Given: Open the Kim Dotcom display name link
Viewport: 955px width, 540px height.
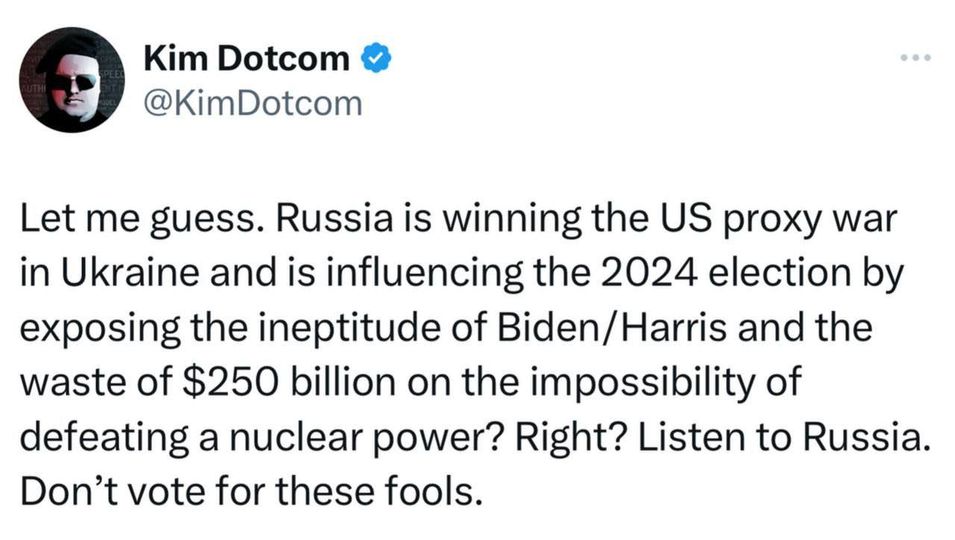Looking at the screenshot, I should point(247,60).
